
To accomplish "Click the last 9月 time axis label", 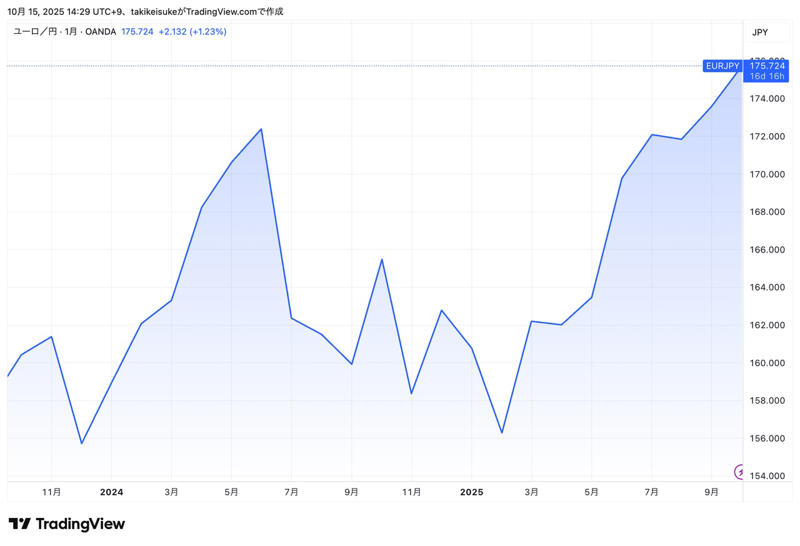I will (x=711, y=492).
